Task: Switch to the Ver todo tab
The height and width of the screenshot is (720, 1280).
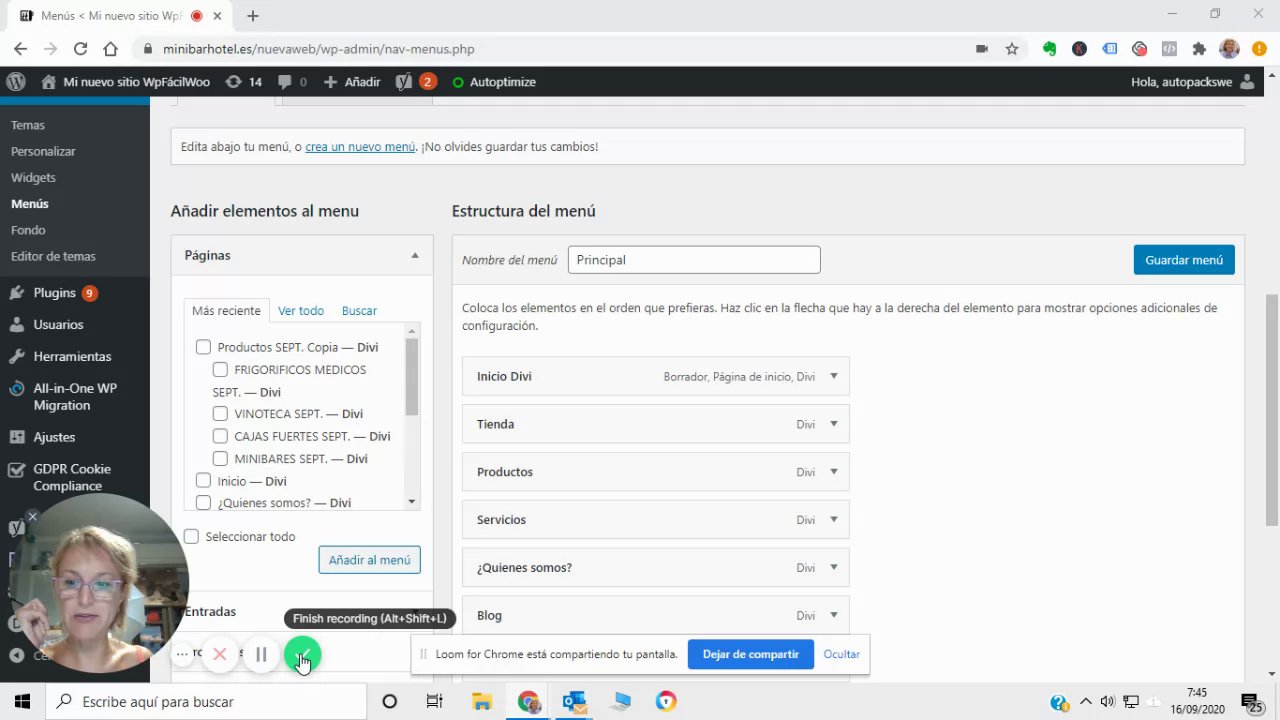Action: 301,311
